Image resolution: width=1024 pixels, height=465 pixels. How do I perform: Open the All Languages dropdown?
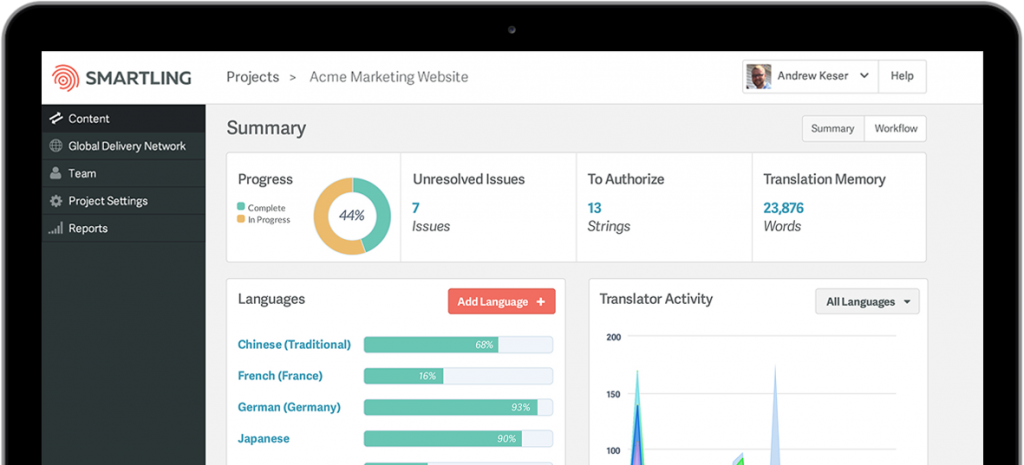coord(867,301)
